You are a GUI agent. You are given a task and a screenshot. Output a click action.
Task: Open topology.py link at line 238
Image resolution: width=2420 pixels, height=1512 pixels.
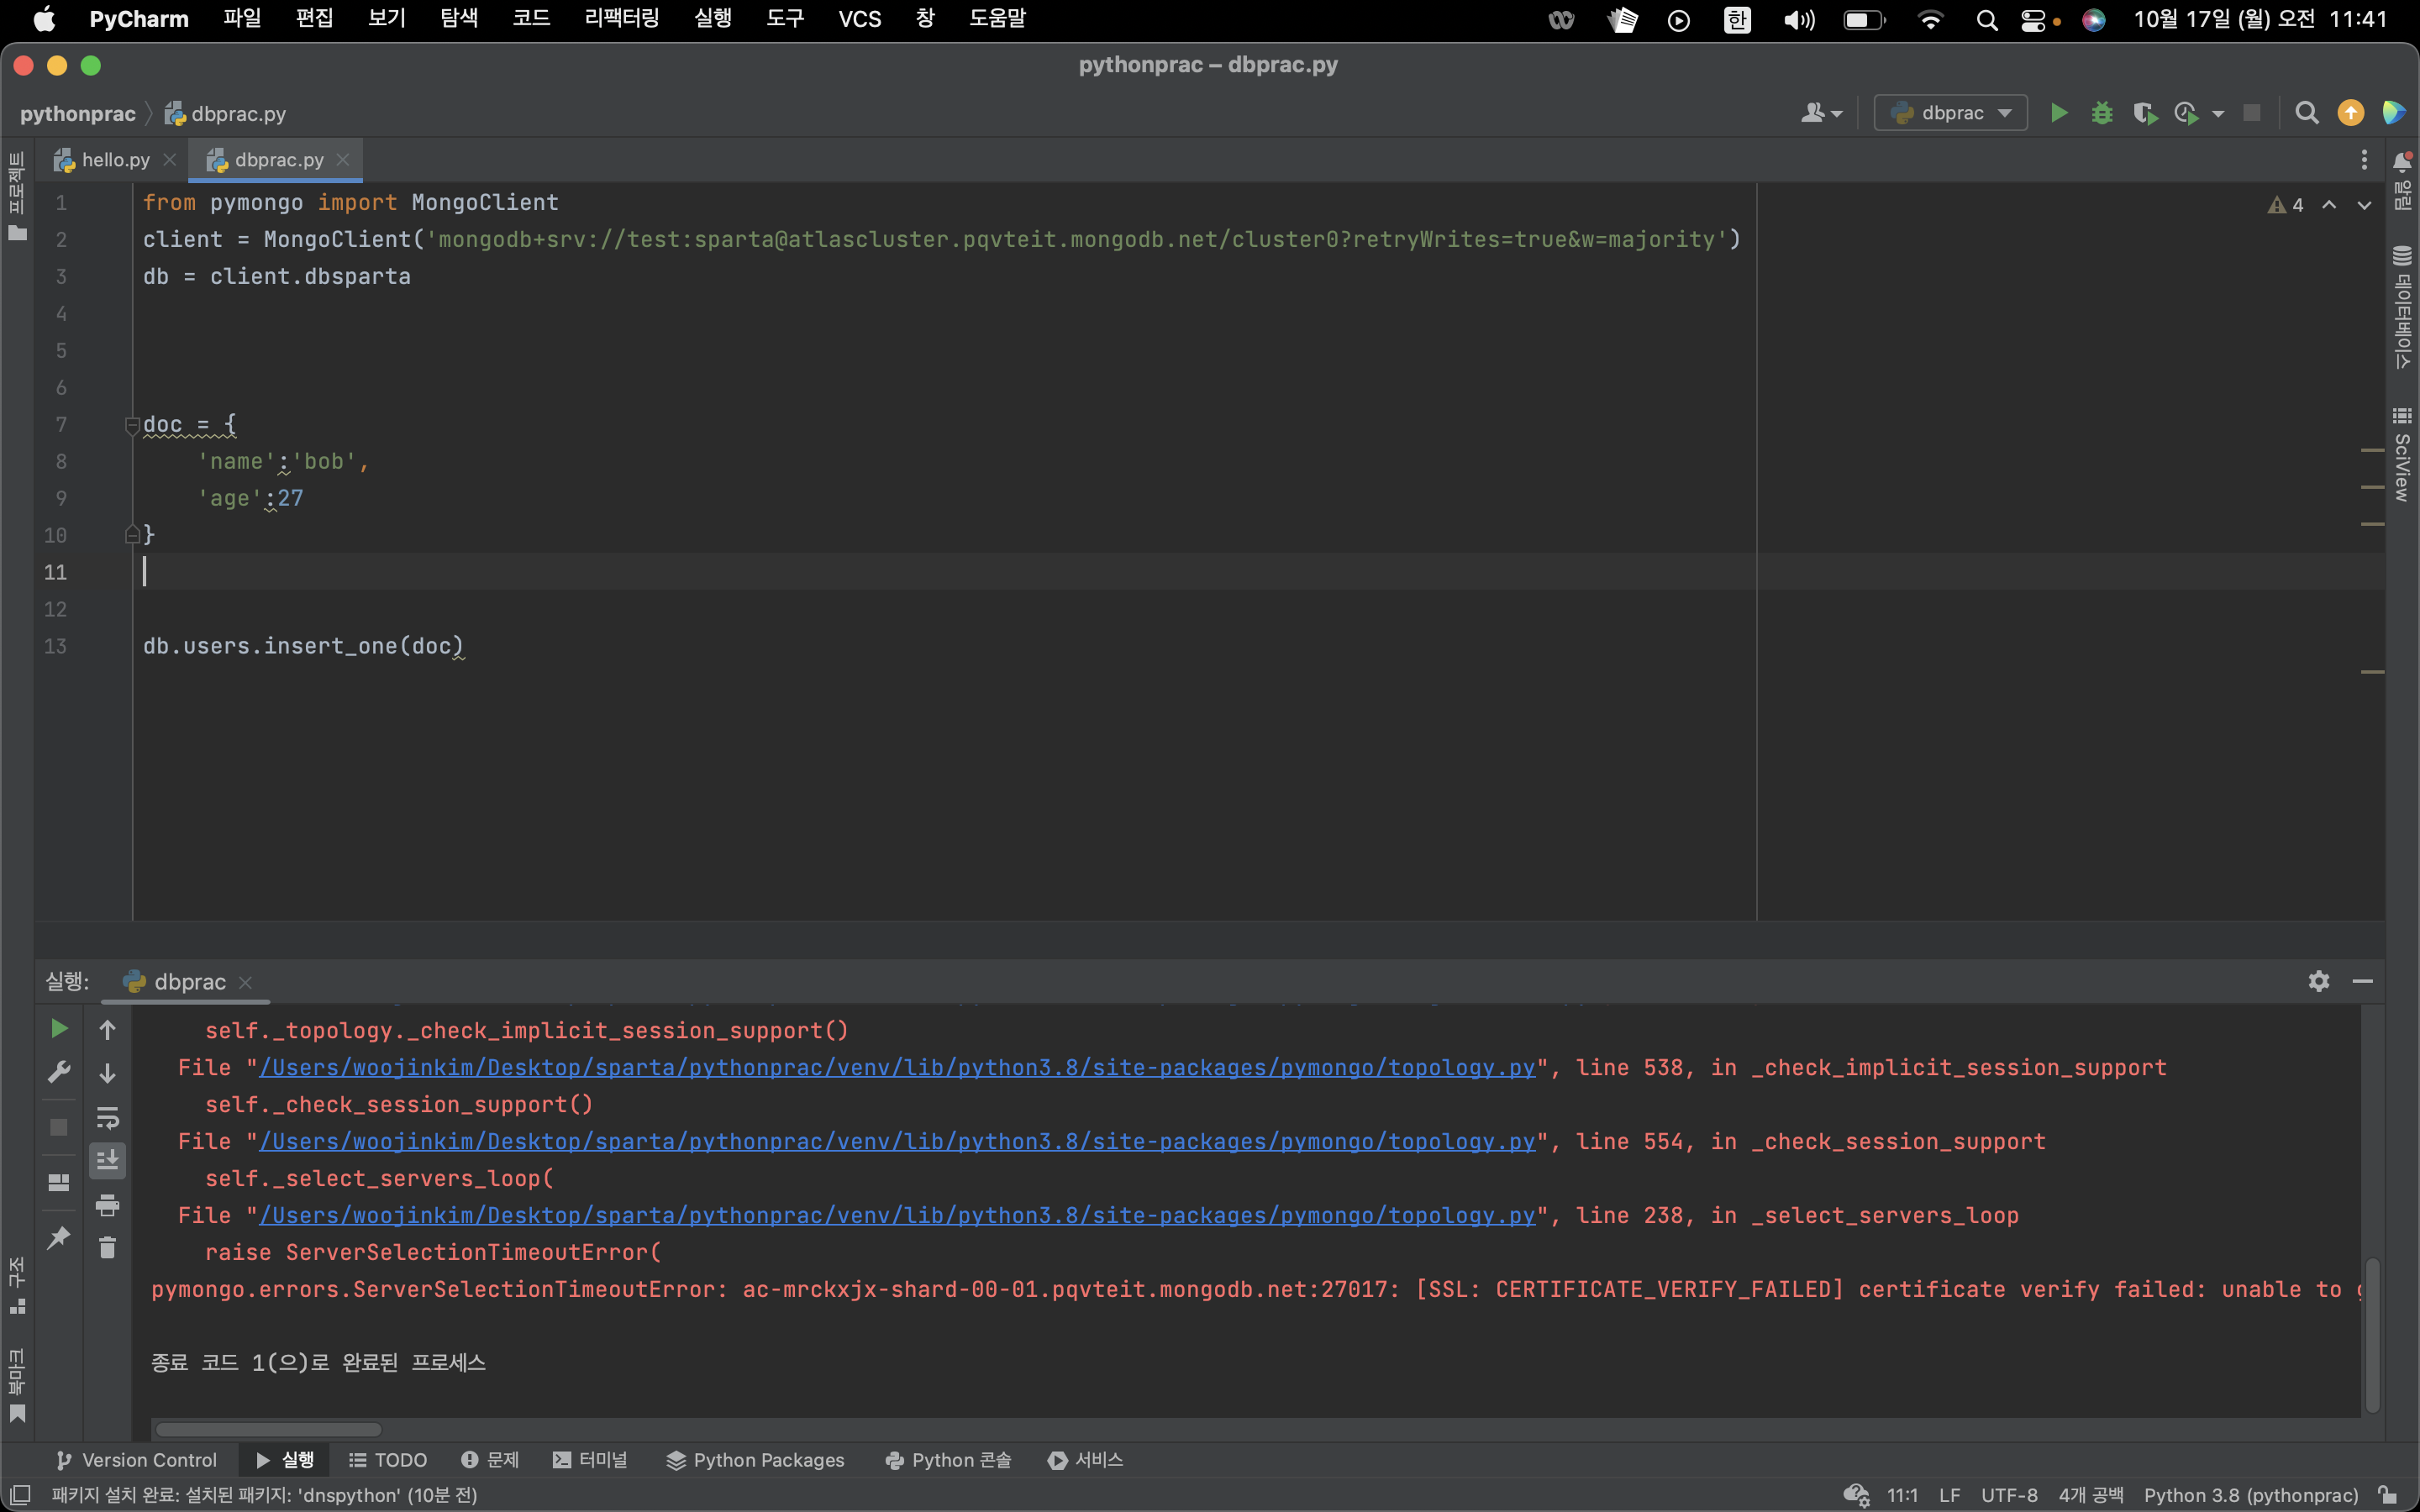(x=896, y=1216)
